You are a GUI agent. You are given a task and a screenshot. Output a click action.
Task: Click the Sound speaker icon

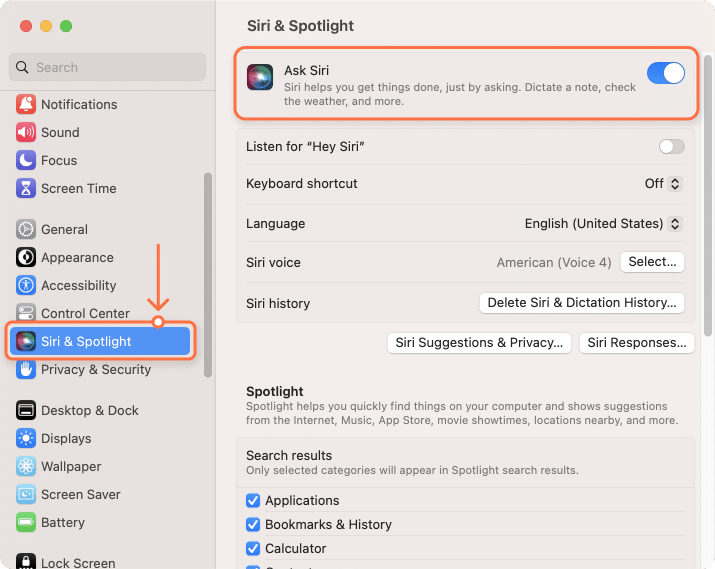tap(26, 132)
